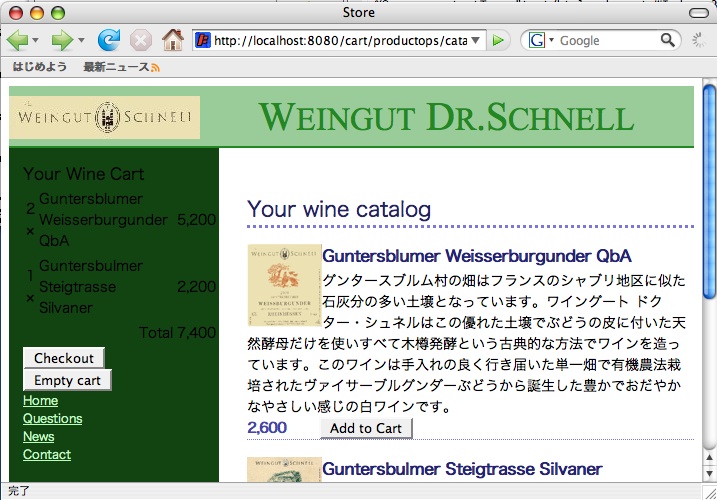Open the Contact link in sidebar

(x=47, y=454)
